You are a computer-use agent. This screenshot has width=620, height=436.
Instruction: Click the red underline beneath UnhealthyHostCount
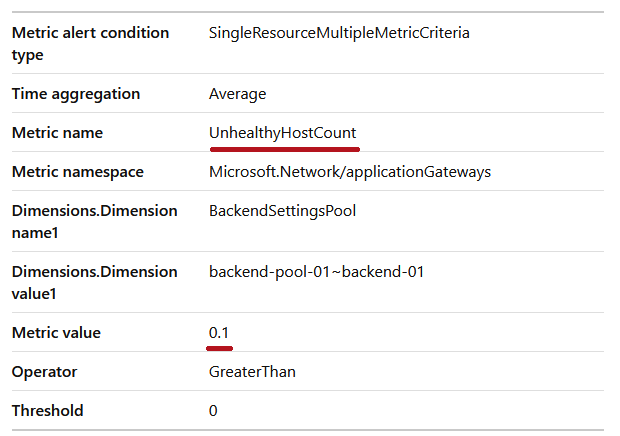tap(285, 149)
